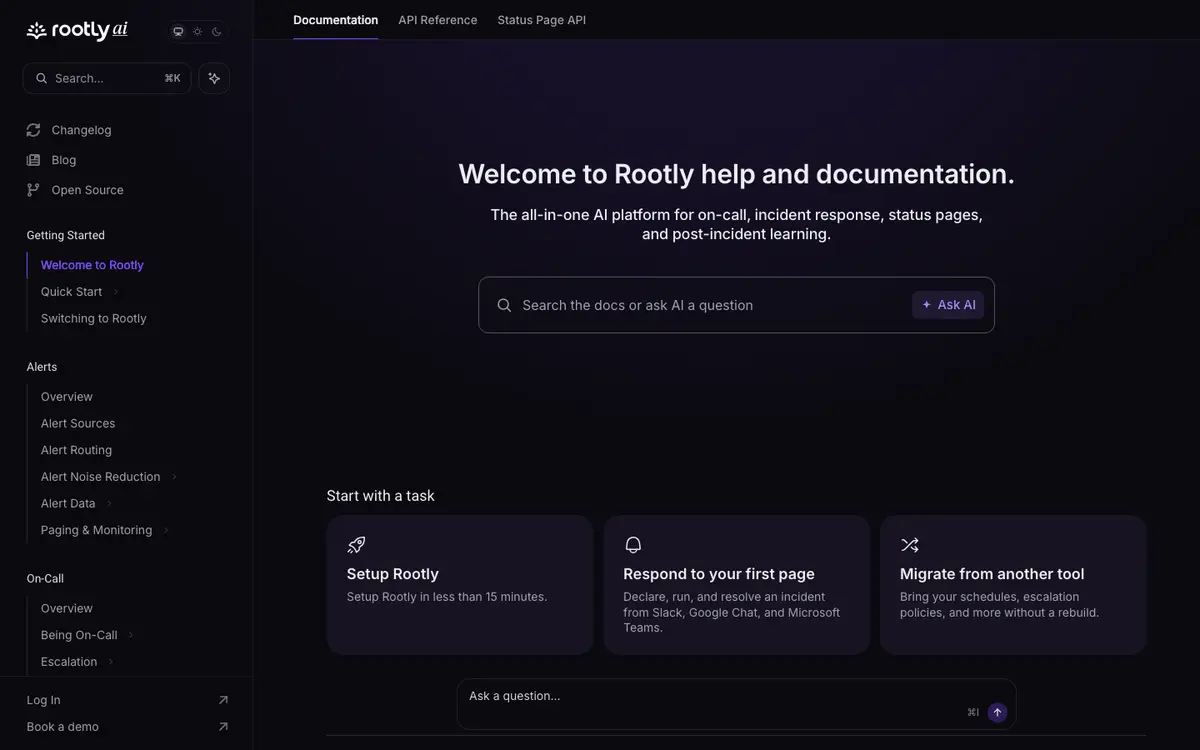Open Alert Data item
This screenshot has height=750, width=1200.
tap(68, 503)
